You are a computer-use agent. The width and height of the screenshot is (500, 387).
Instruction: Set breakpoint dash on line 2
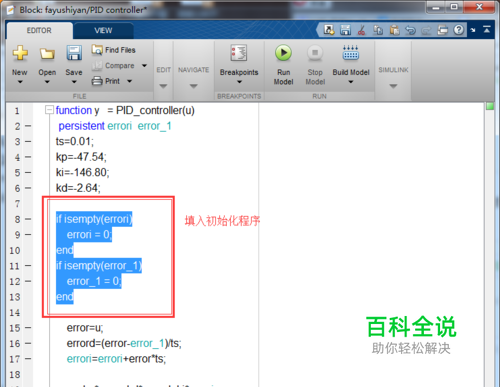pos(28,126)
